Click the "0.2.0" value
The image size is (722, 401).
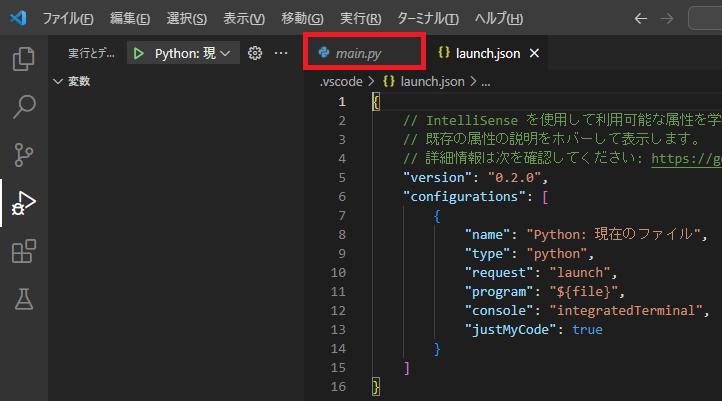514,178
